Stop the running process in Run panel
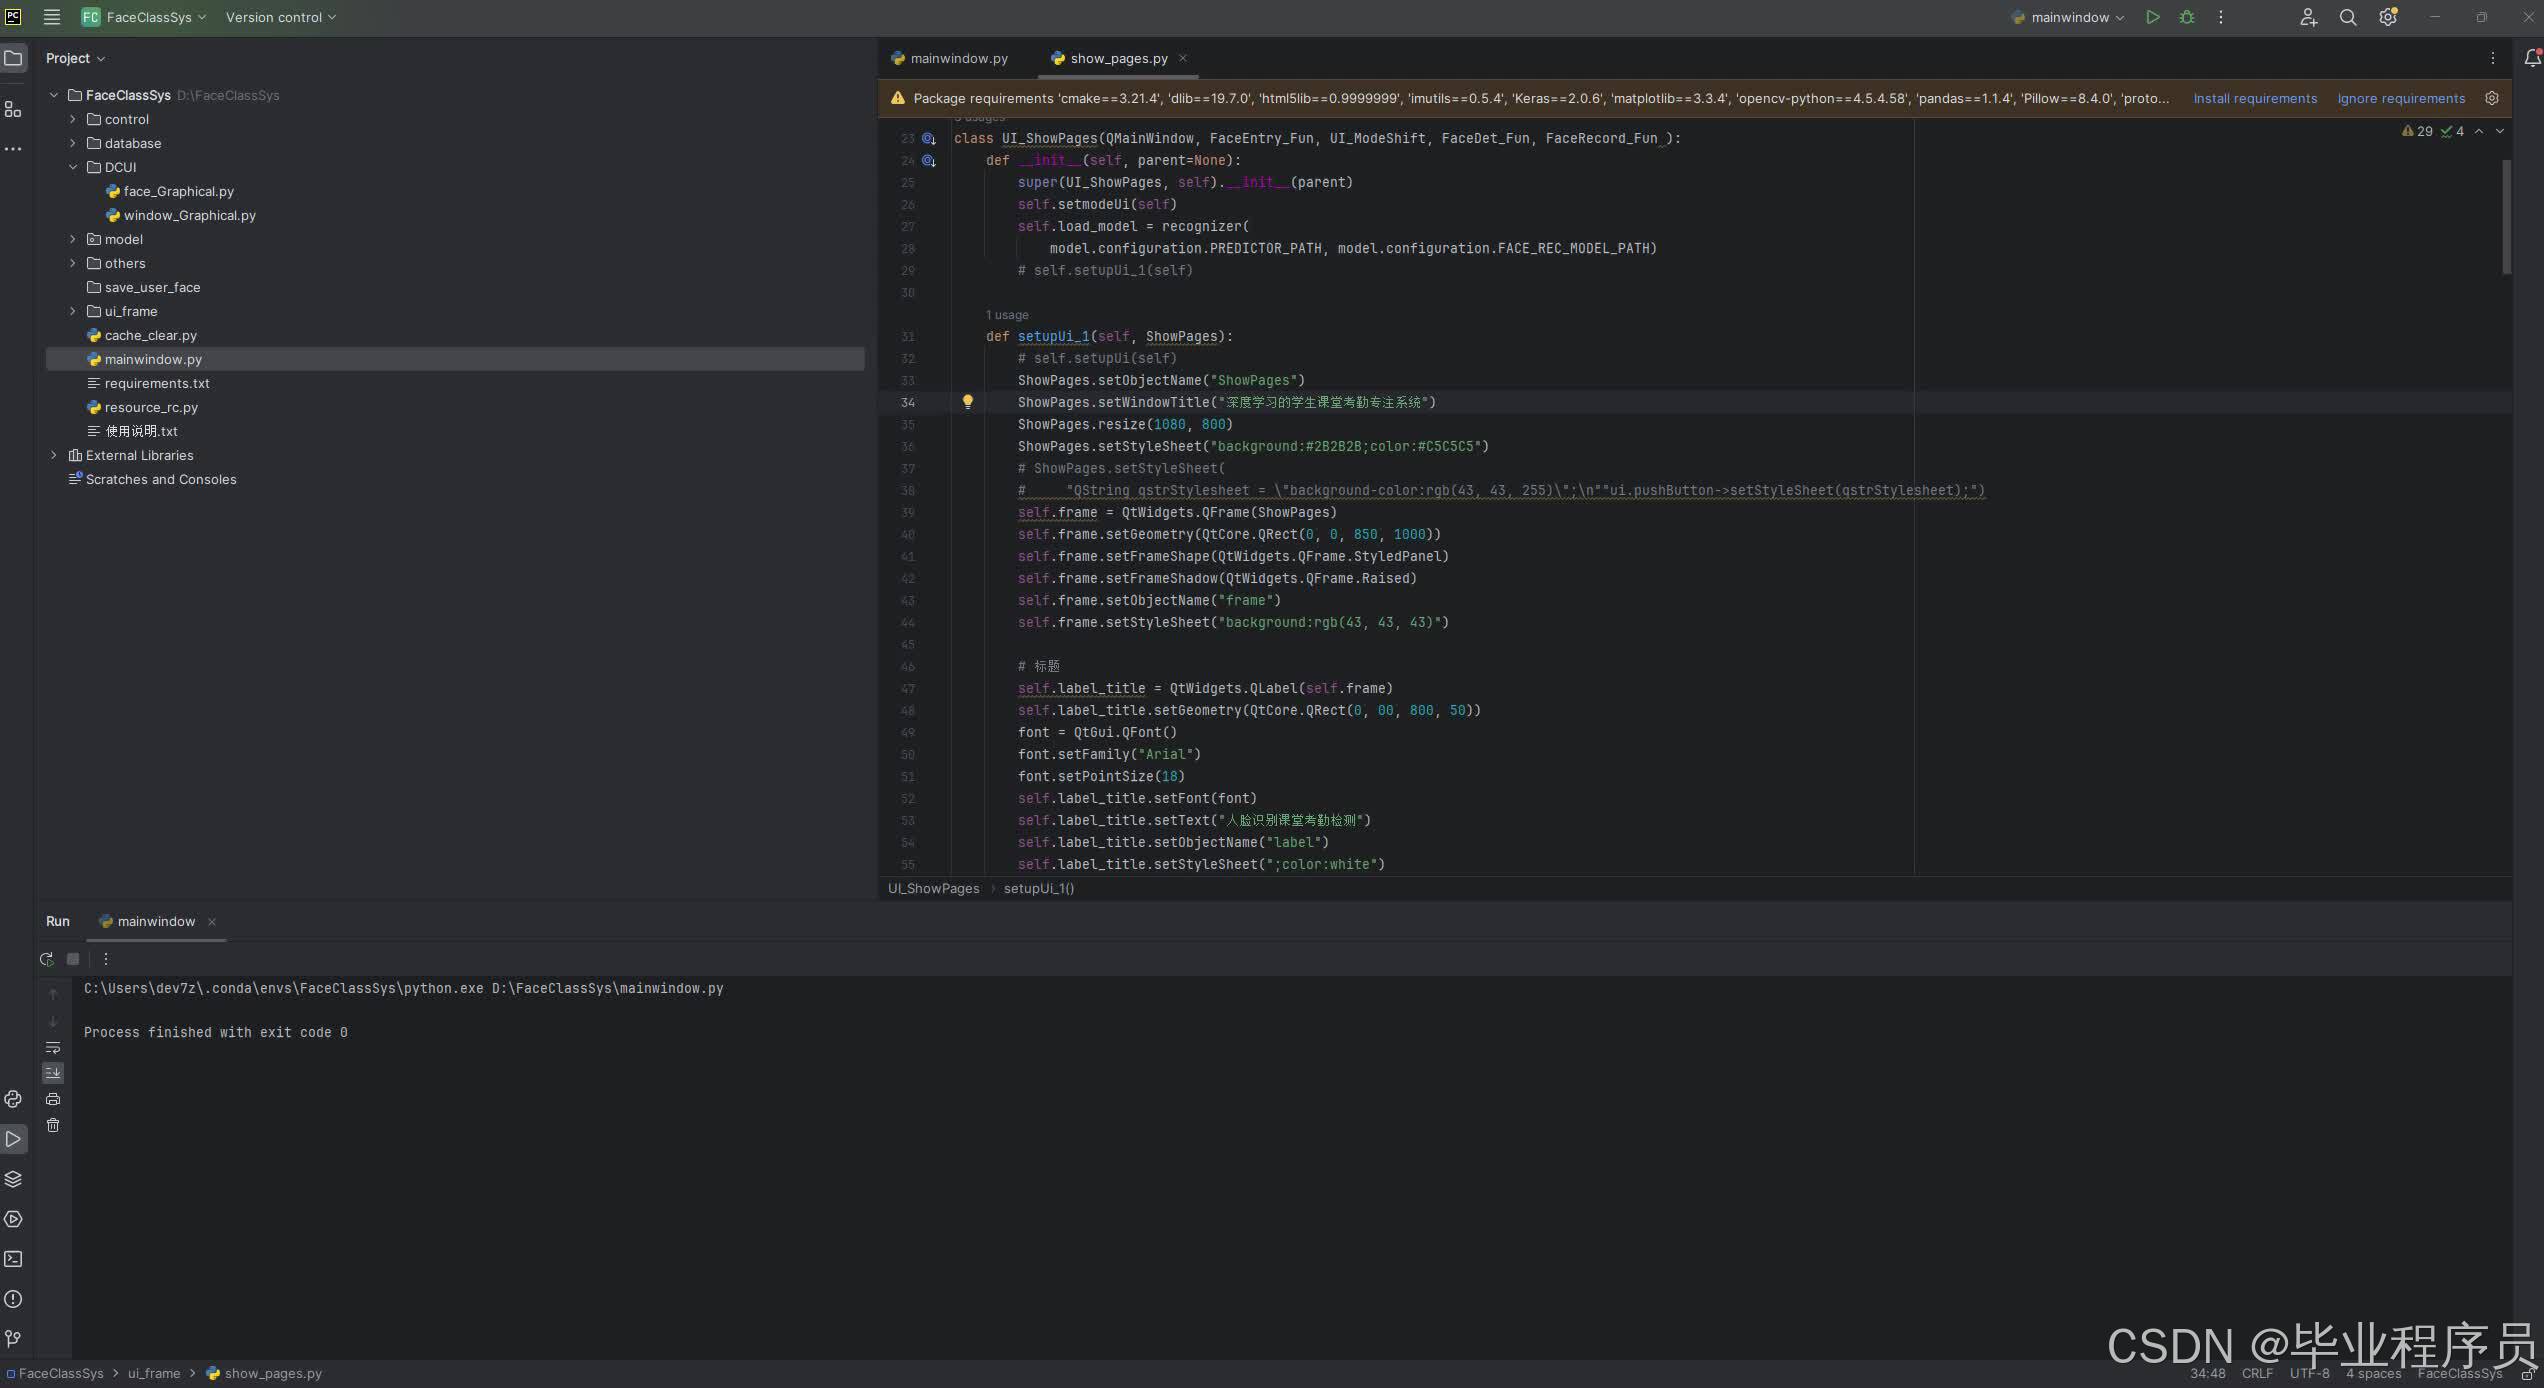Screen dimensions: 2544x1388 (x=73, y=959)
